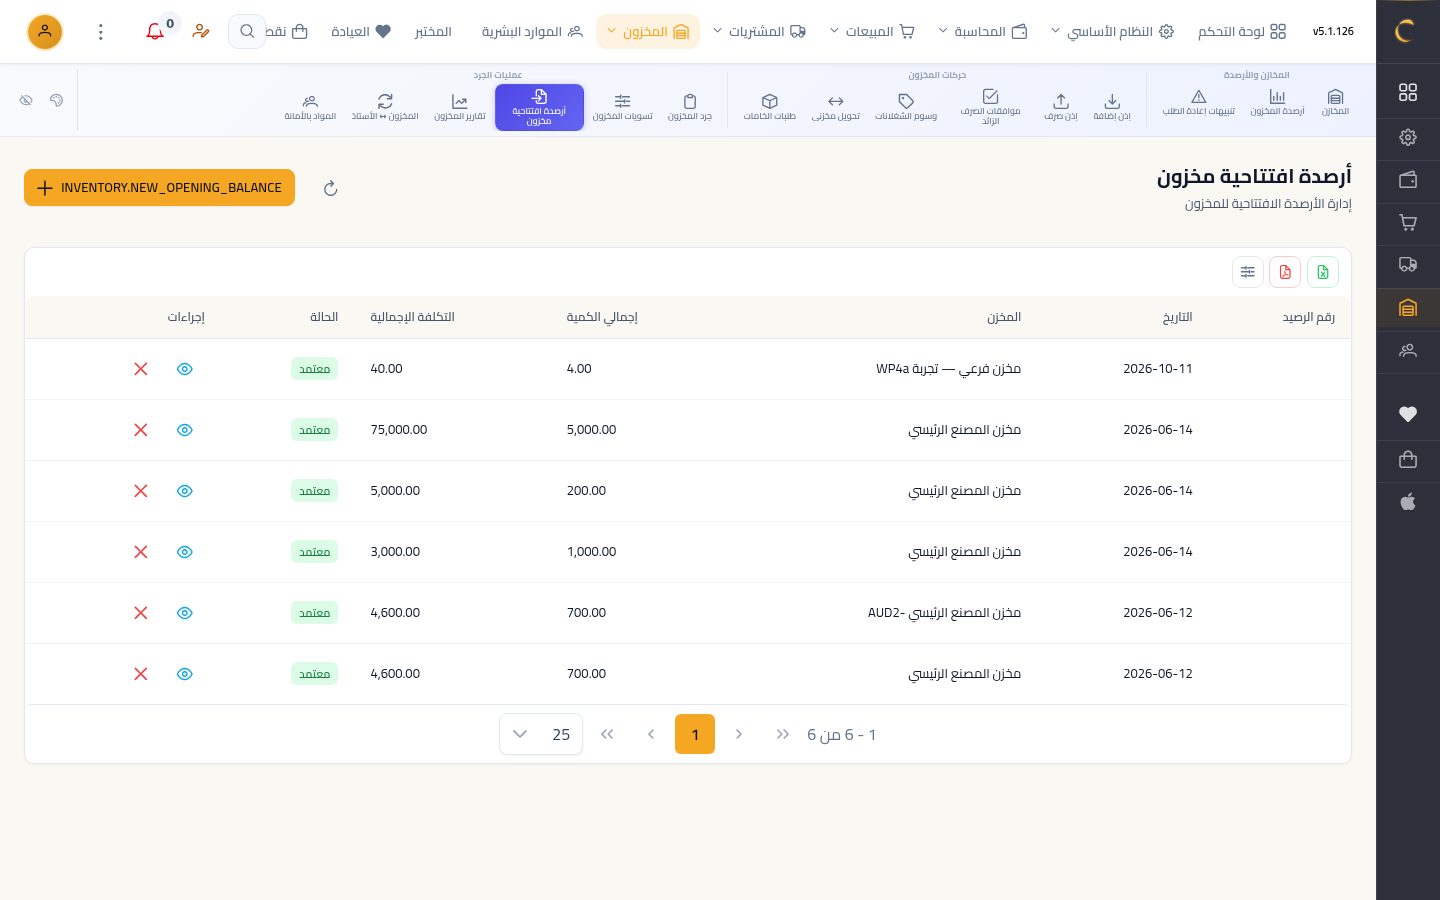Expand the النظام الأساسي core system menu

pyautogui.click(x=1111, y=32)
